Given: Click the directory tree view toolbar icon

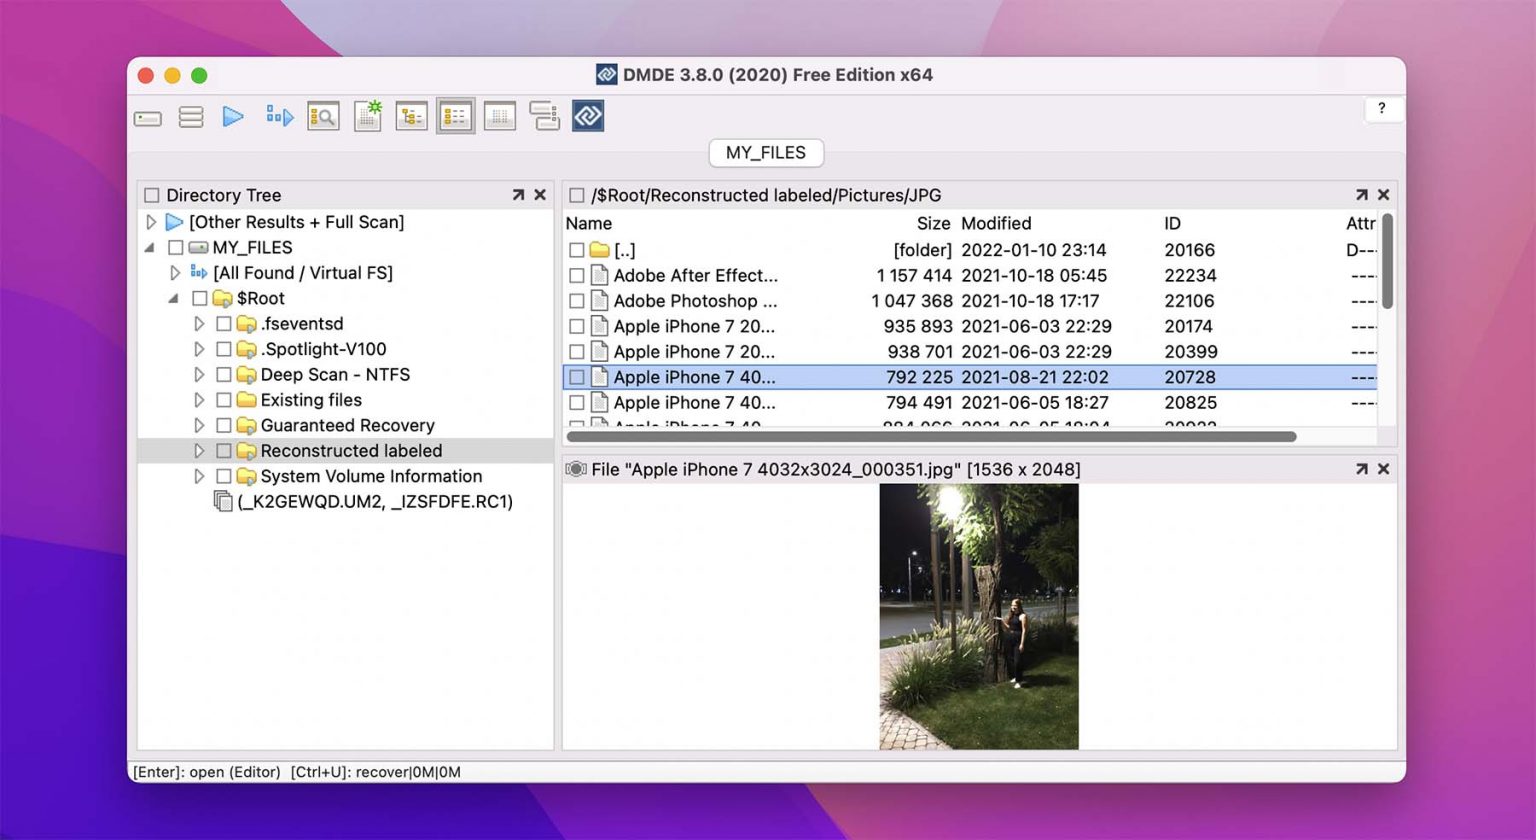Looking at the screenshot, I should (x=411, y=116).
